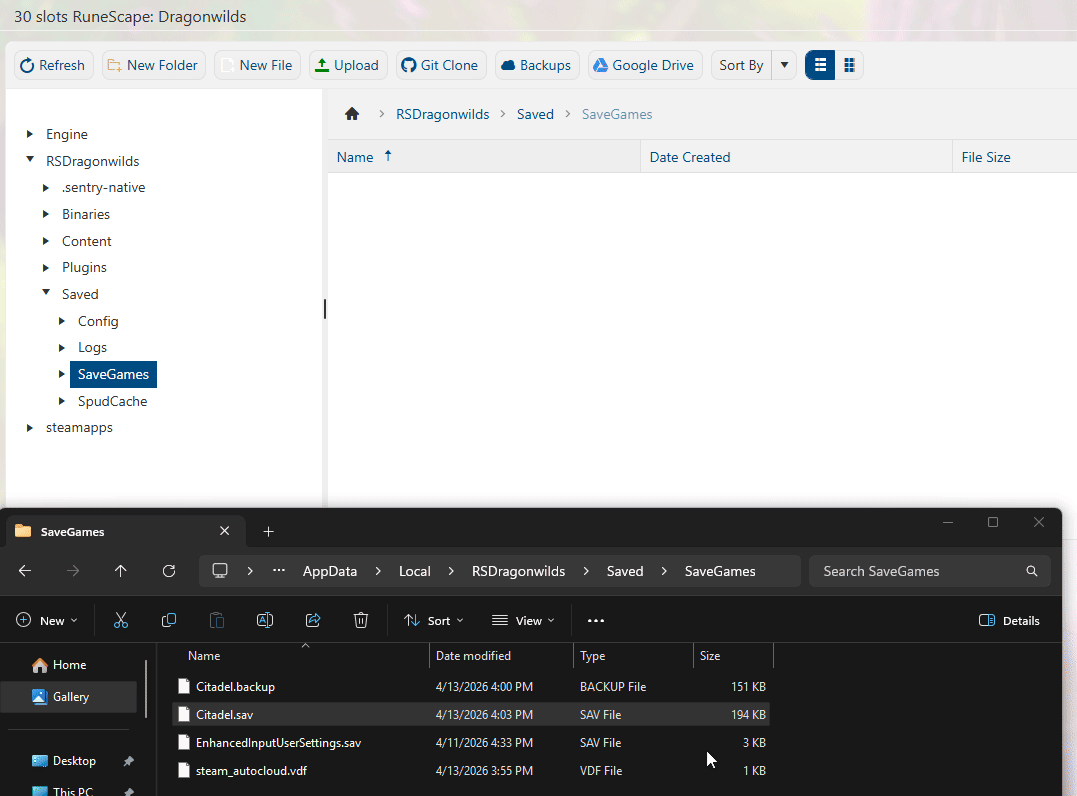
Task: Click the Explorer delete trash icon
Action: 361,621
